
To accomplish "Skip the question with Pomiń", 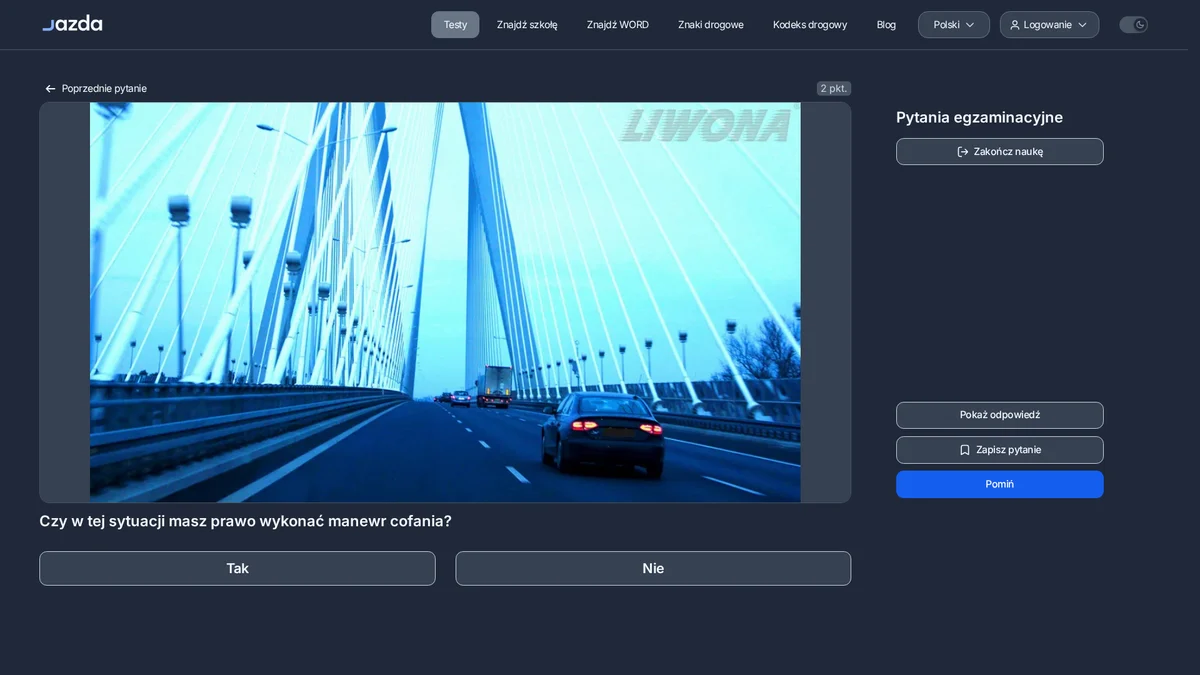I will click(1000, 484).
